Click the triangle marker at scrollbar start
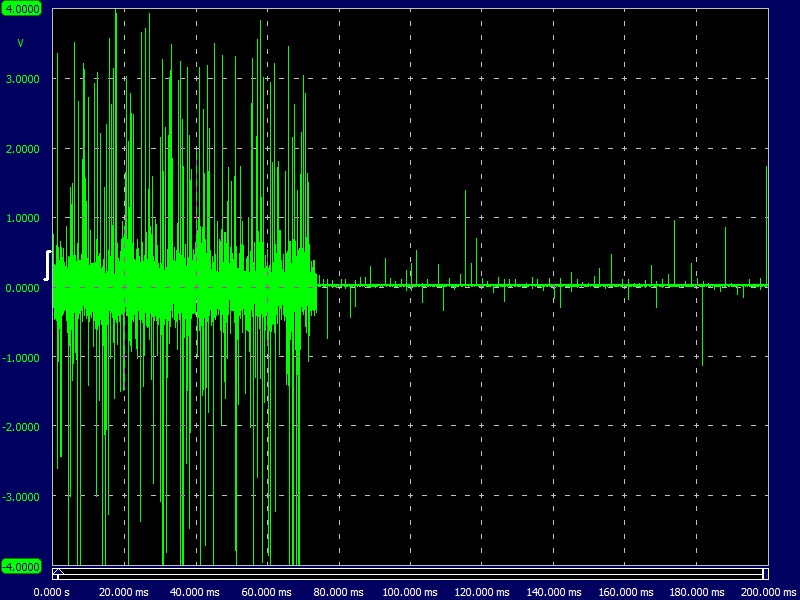 tap(59, 571)
